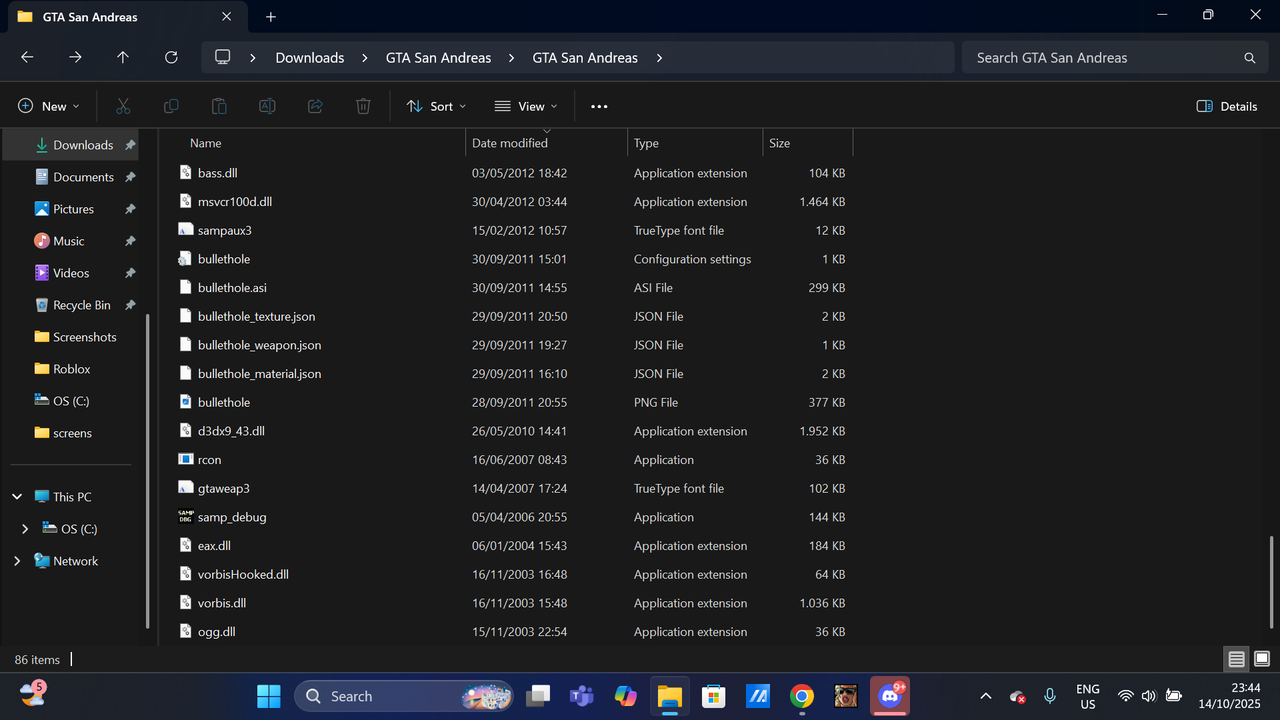Screen dimensions: 1280x720
Task: Unpin Music from Quick access
Action: pyautogui.click(x=130, y=241)
